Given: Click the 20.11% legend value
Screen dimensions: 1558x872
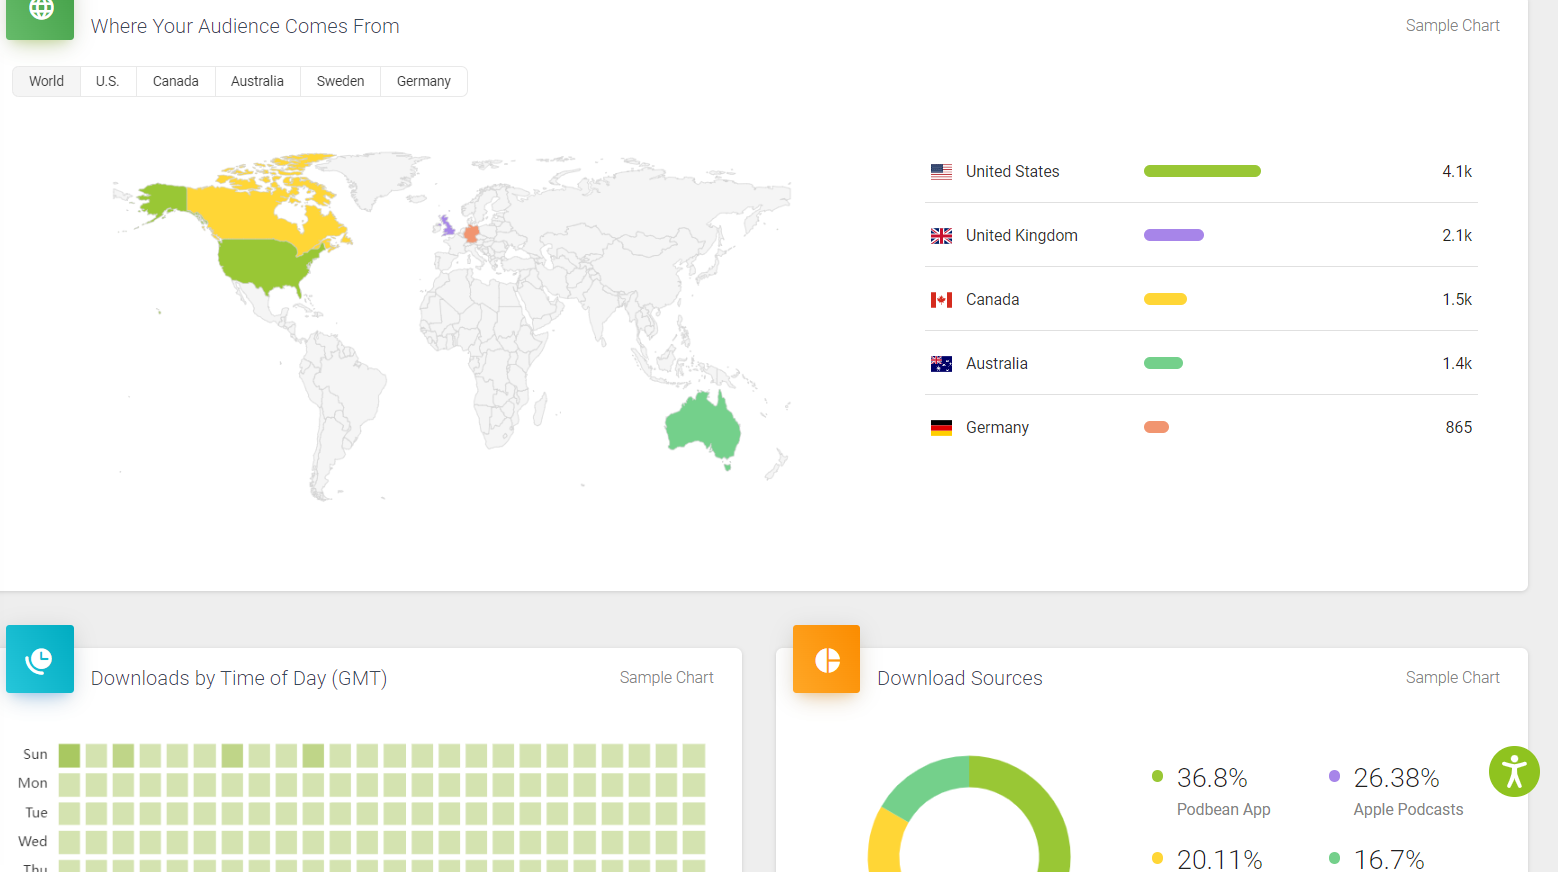Looking at the screenshot, I should point(1219,859).
